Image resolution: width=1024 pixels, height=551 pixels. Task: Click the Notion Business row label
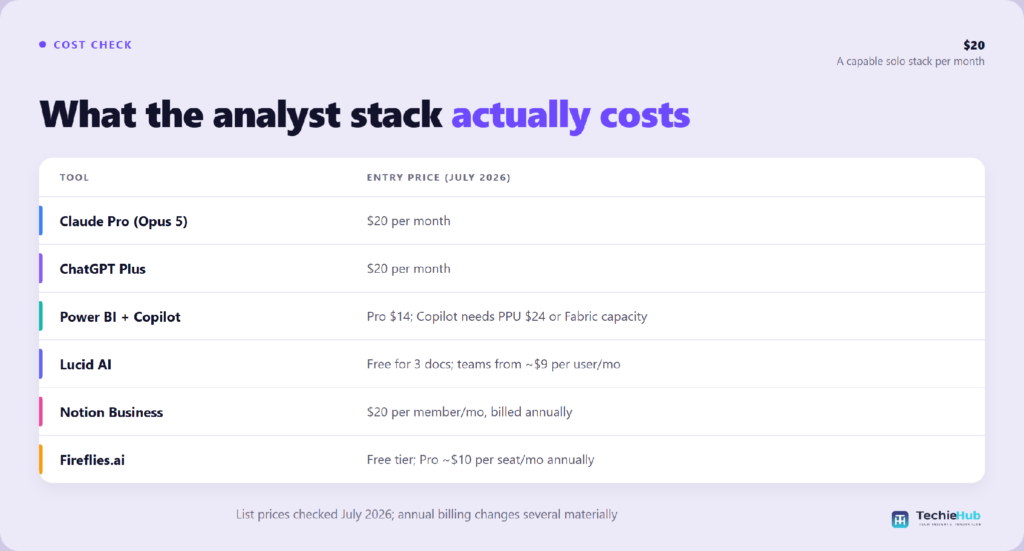[111, 412]
